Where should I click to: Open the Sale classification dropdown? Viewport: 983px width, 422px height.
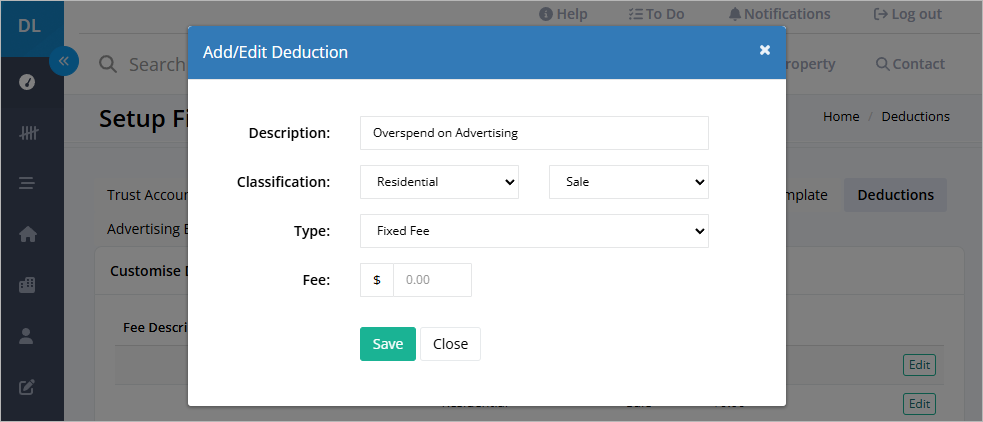point(629,182)
